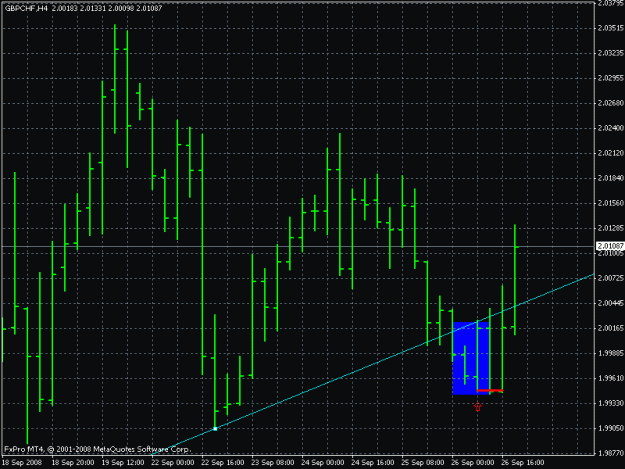Click the 18 Sep 2008 time label
The width and height of the screenshot is (625, 469).
pos(22,463)
